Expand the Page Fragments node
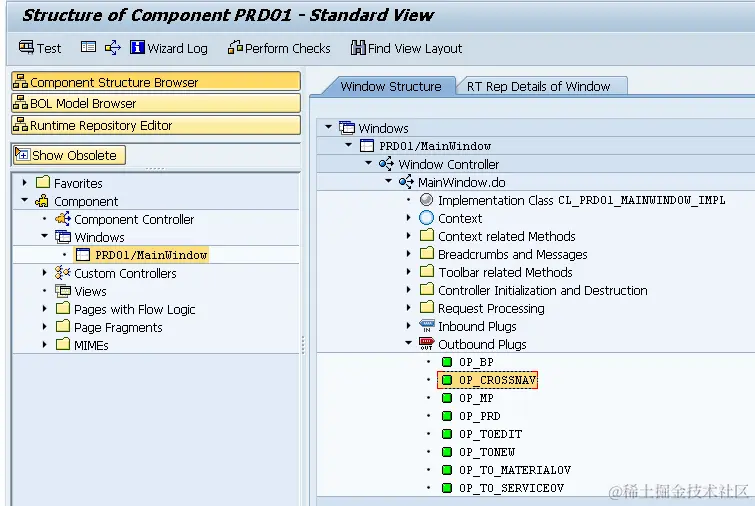The image size is (755, 506). coord(45,326)
